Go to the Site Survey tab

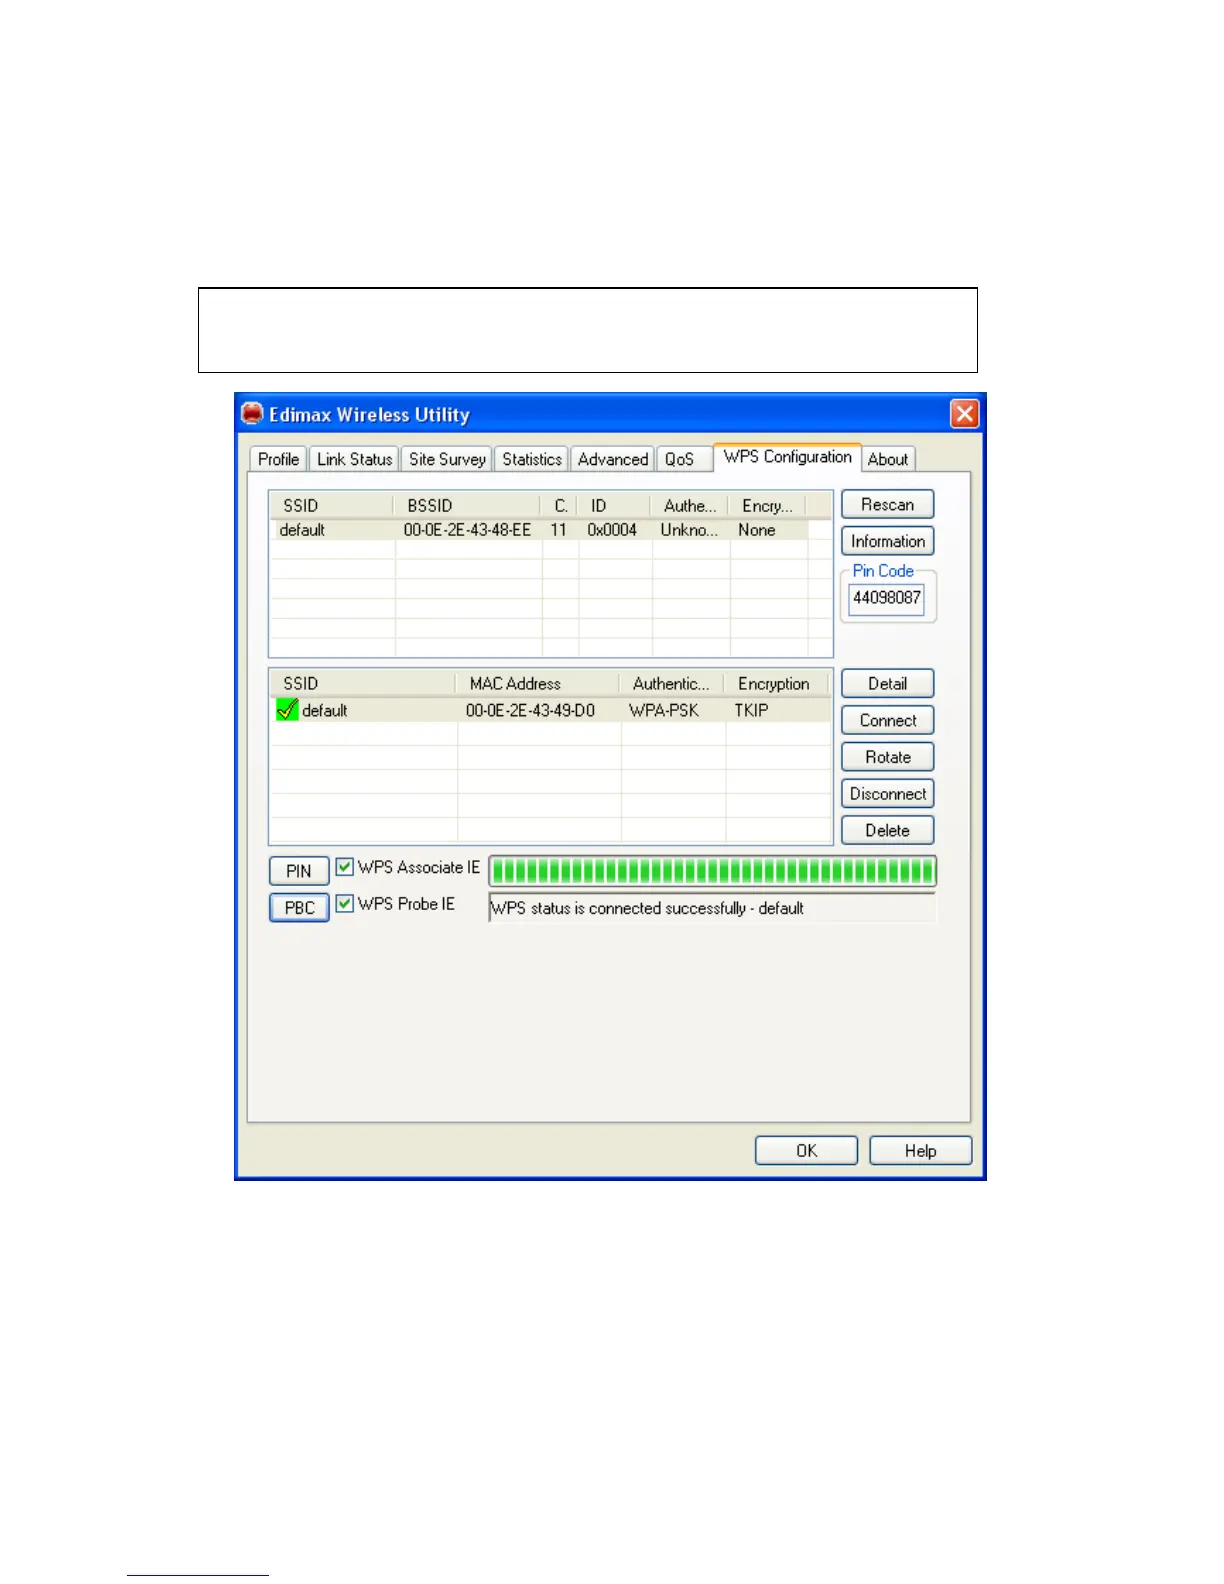click(x=447, y=459)
